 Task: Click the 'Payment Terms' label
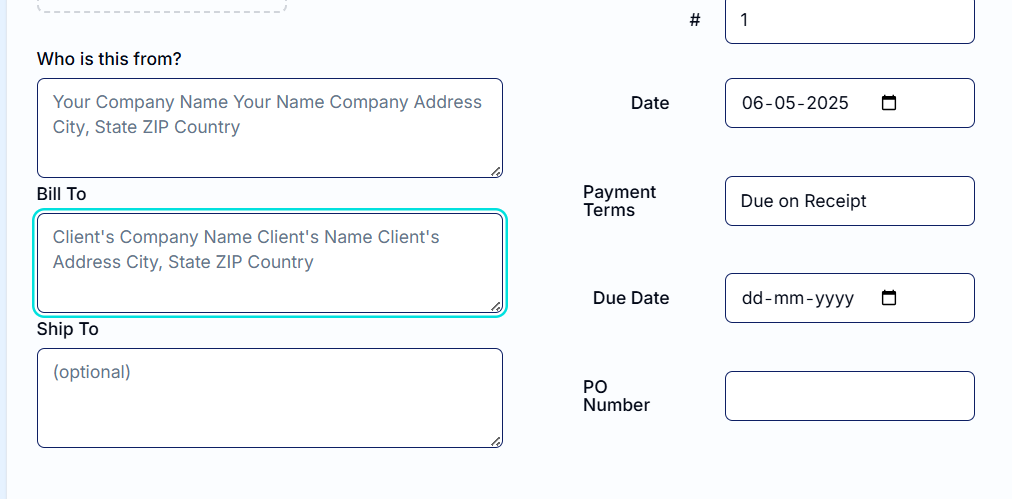[x=619, y=201]
